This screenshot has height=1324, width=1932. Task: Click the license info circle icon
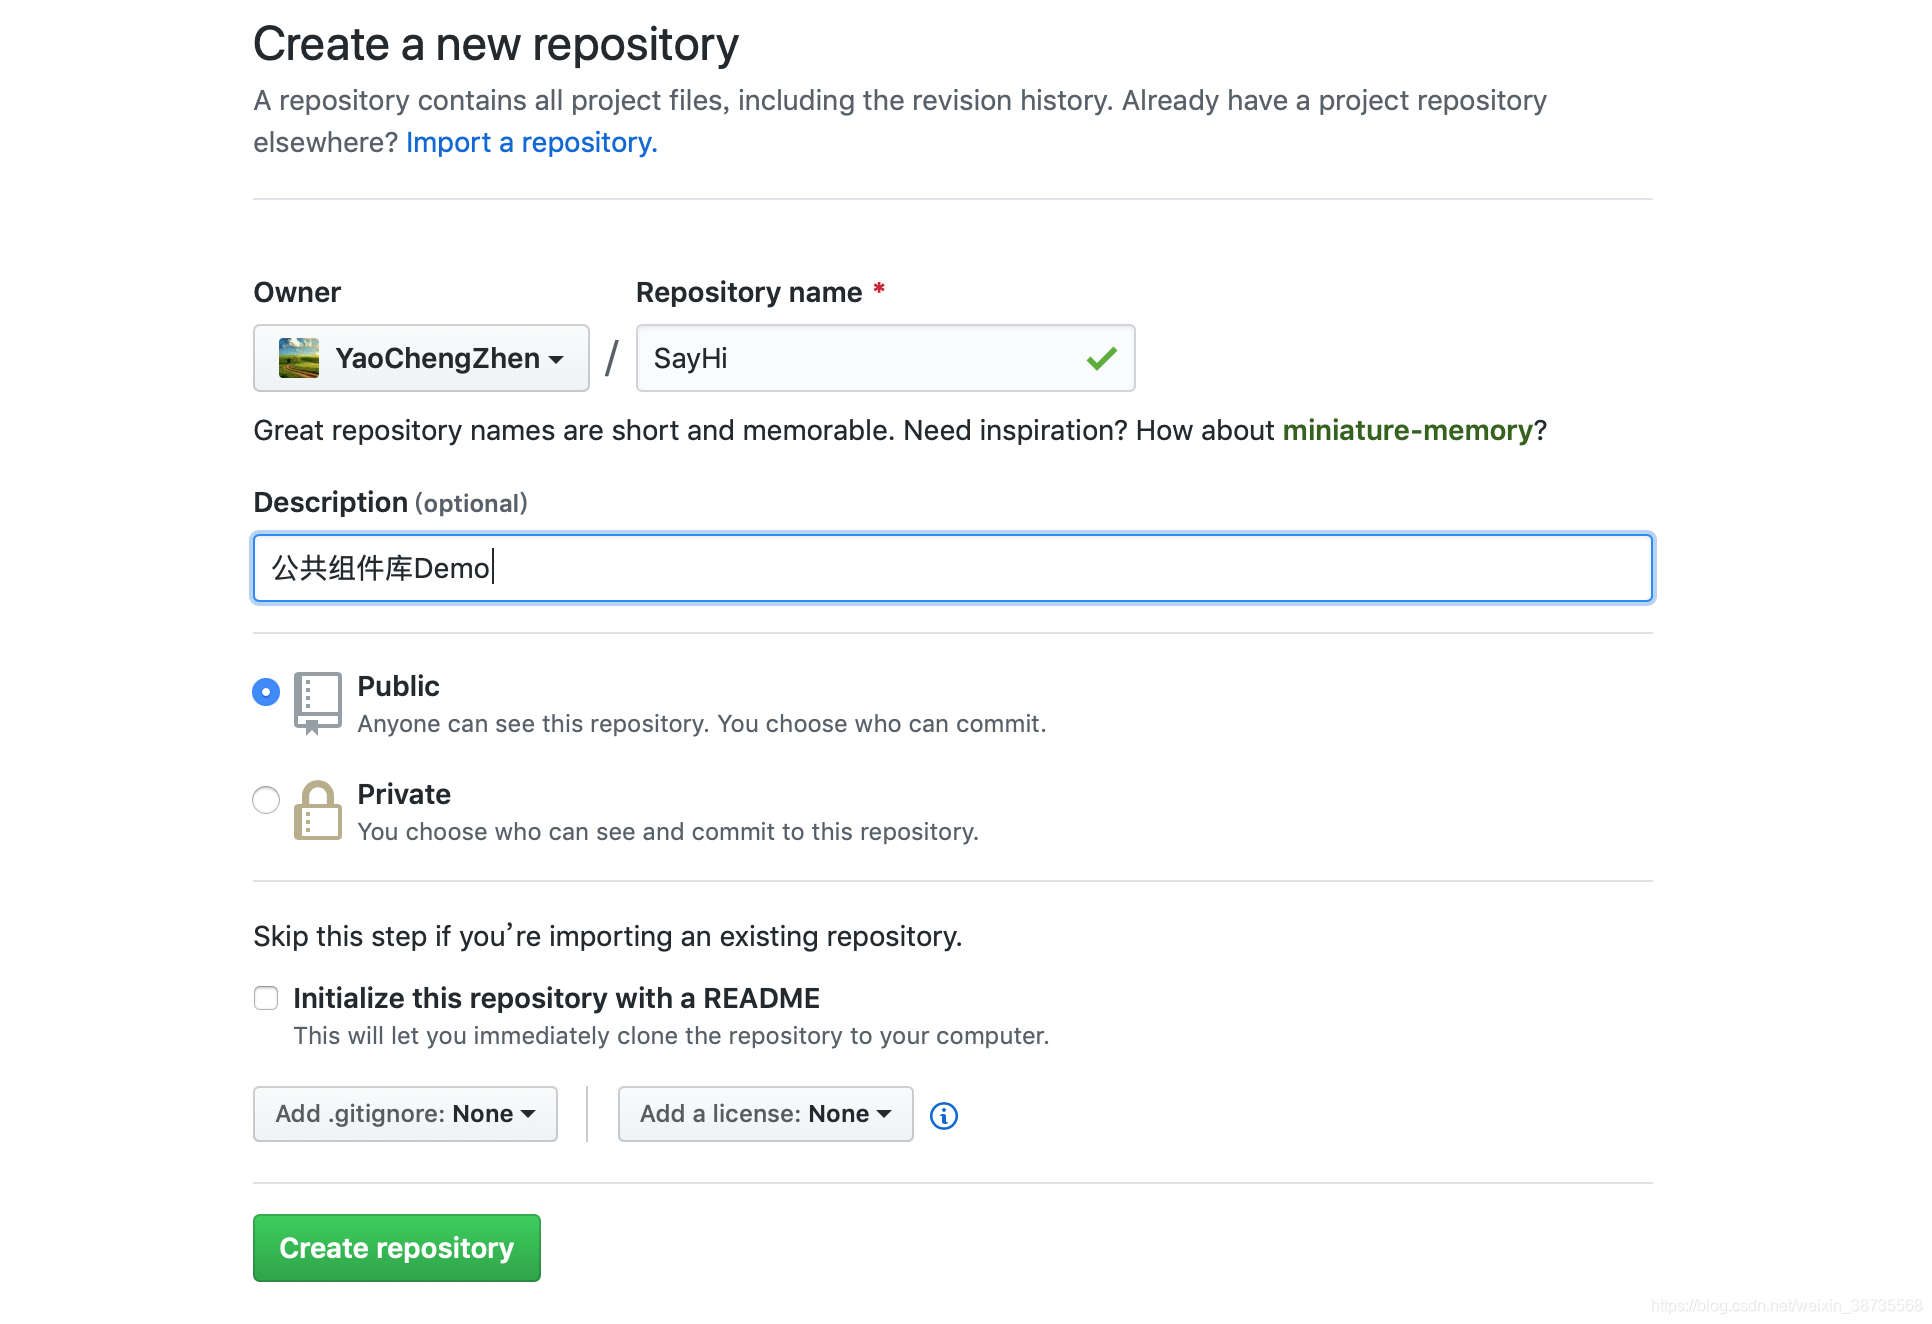point(943,1115)
